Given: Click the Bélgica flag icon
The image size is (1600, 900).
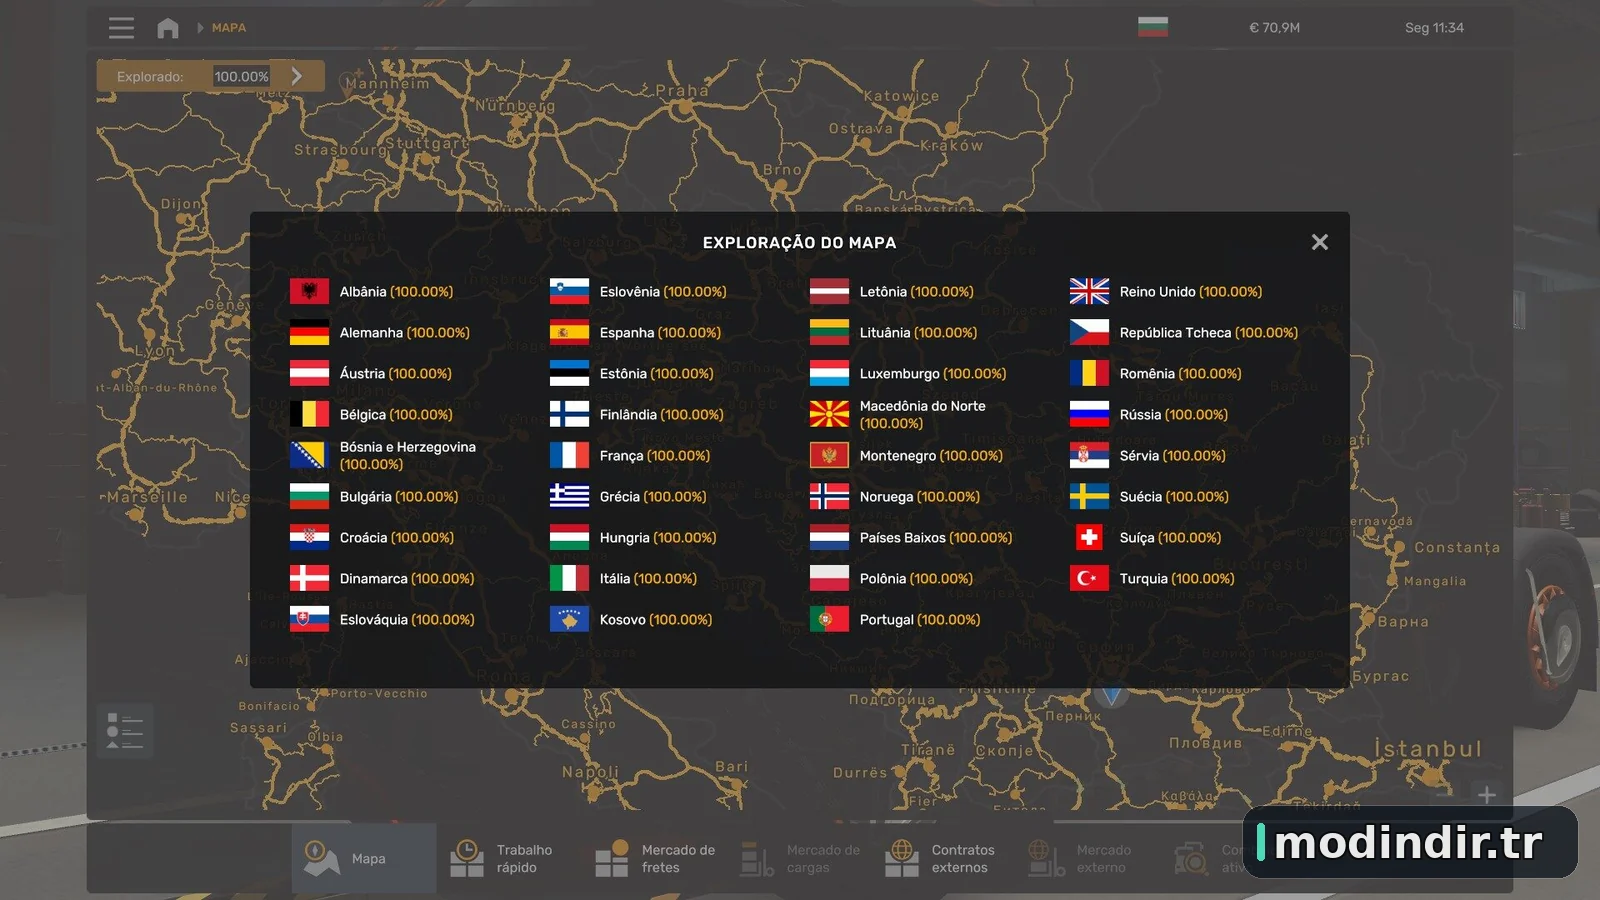Looking at the screenshot, I should (309, 414).
